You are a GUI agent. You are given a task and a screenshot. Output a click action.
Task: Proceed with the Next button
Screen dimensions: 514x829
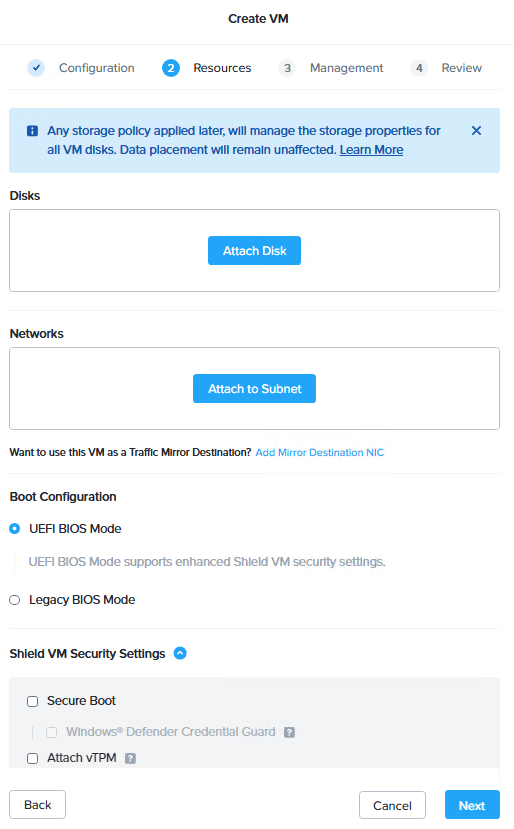click(472, 805)
